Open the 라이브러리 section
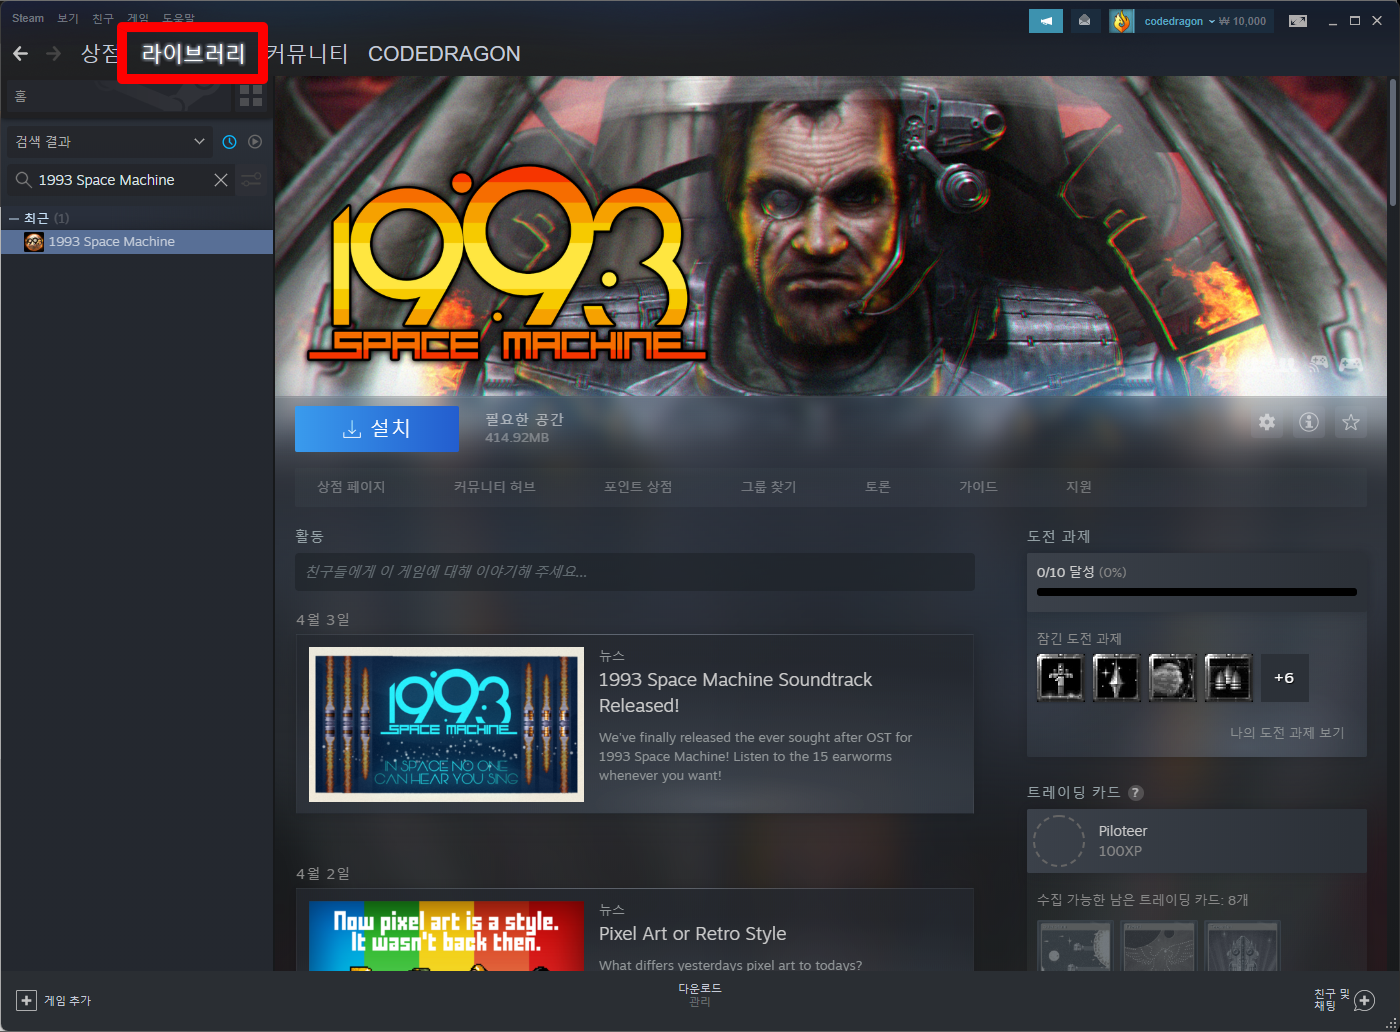Viewport: 1400px width, 1032px height. click(x=193, y=54)
